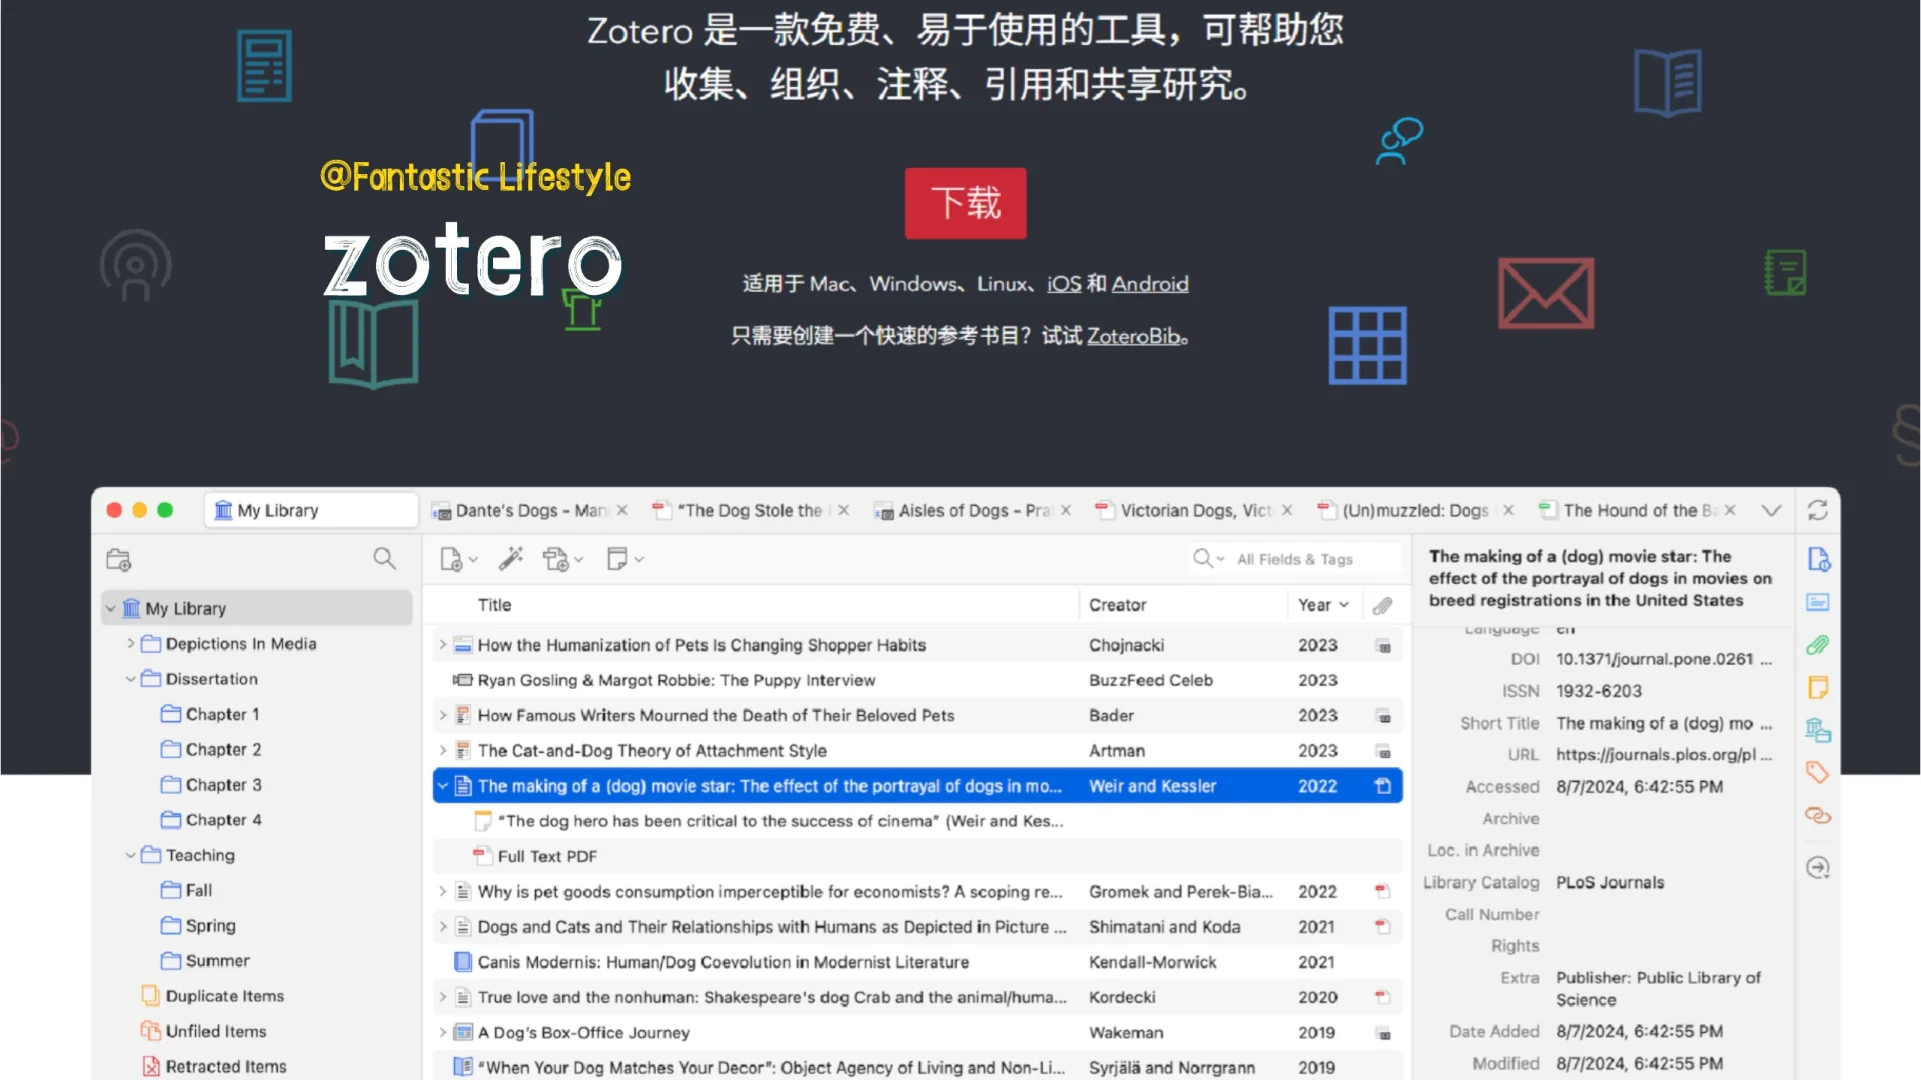Open the New Note dropdown
The image size is (1921, 1080).
tap(625, 559)
